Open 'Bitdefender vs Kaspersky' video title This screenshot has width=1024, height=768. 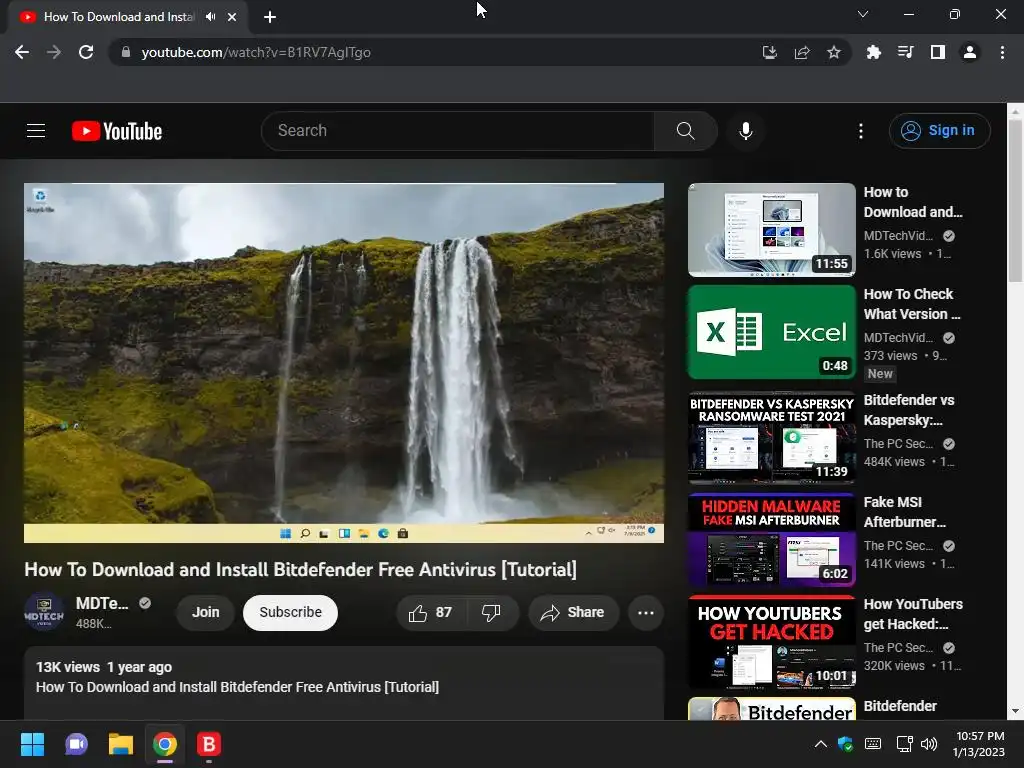pos(909,410)
